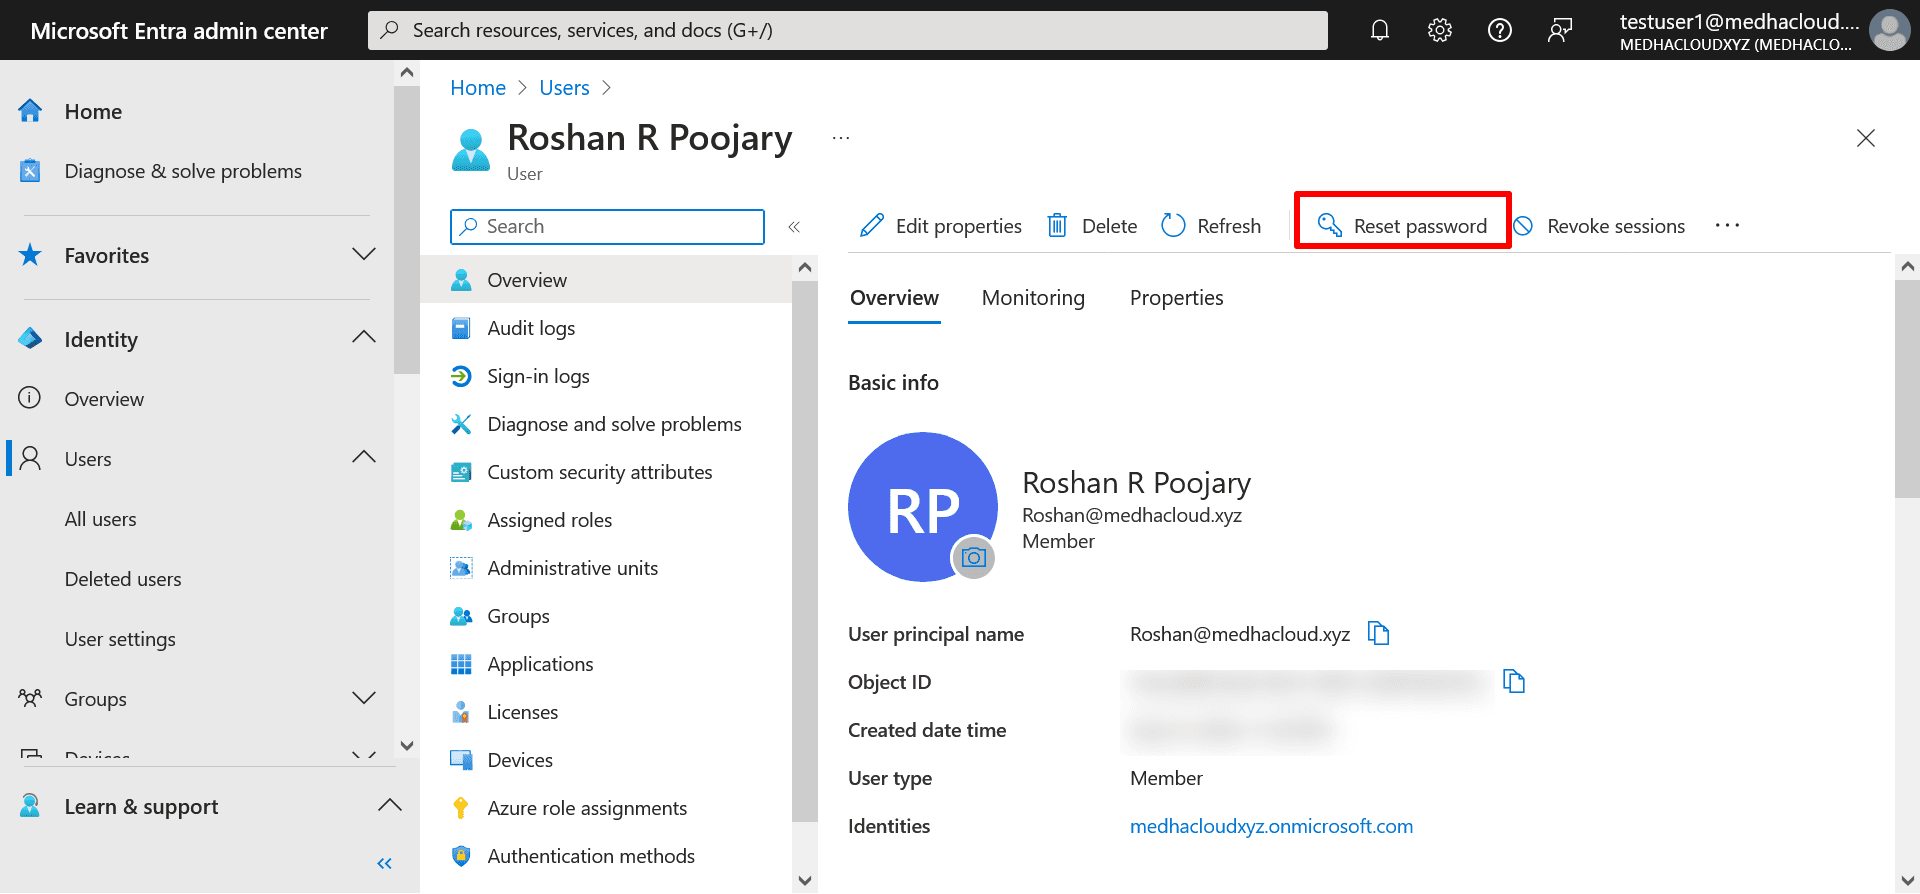The image size is (1920, 894).
Task: Copy the User principal name
Action: [x=1379, y=633]
